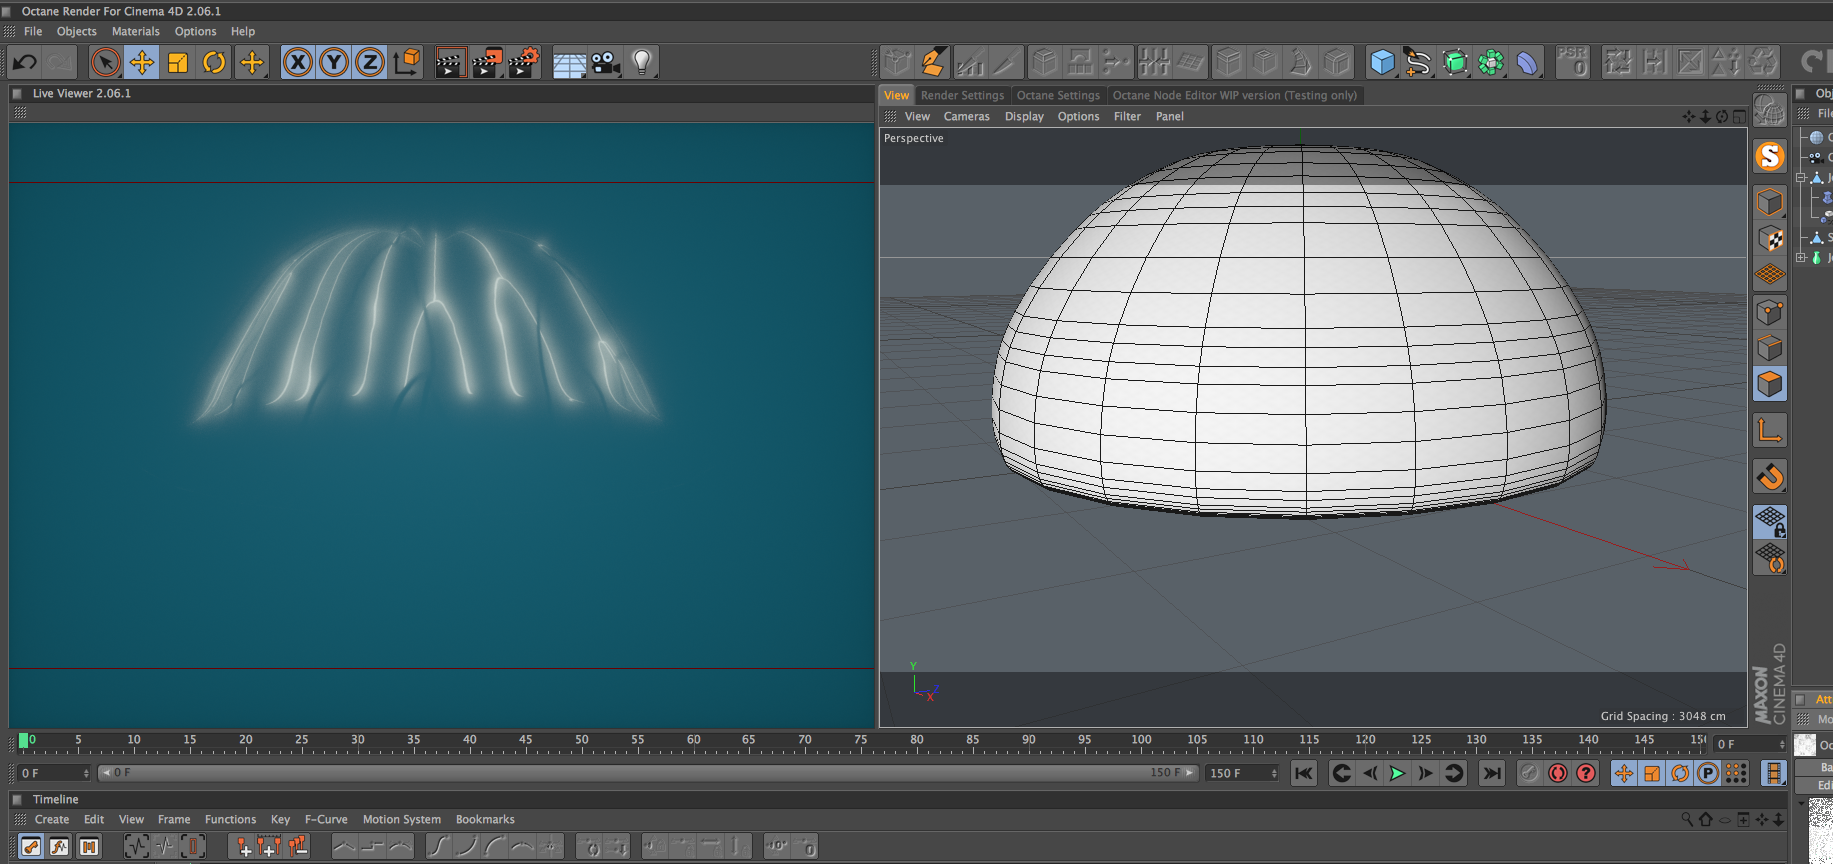Activate the Rotate tool

[214, 63]
